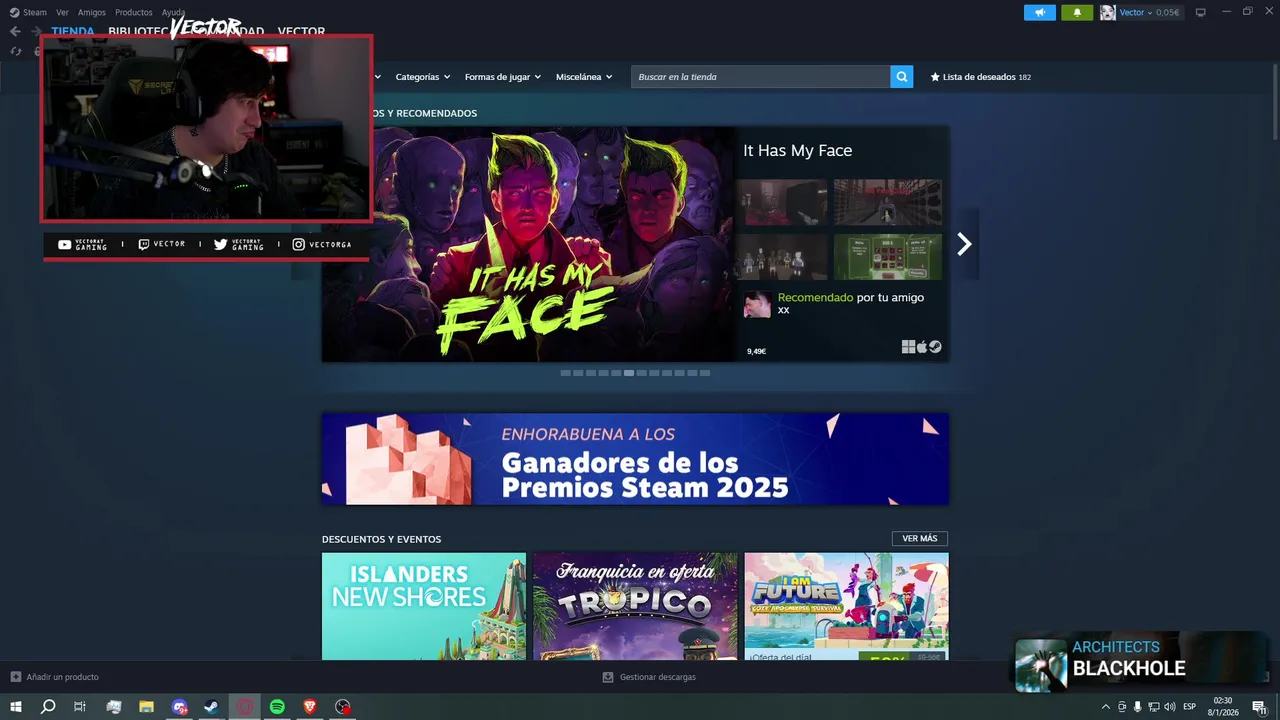
Task: Open the Productos menu
Action: [133, 12]
